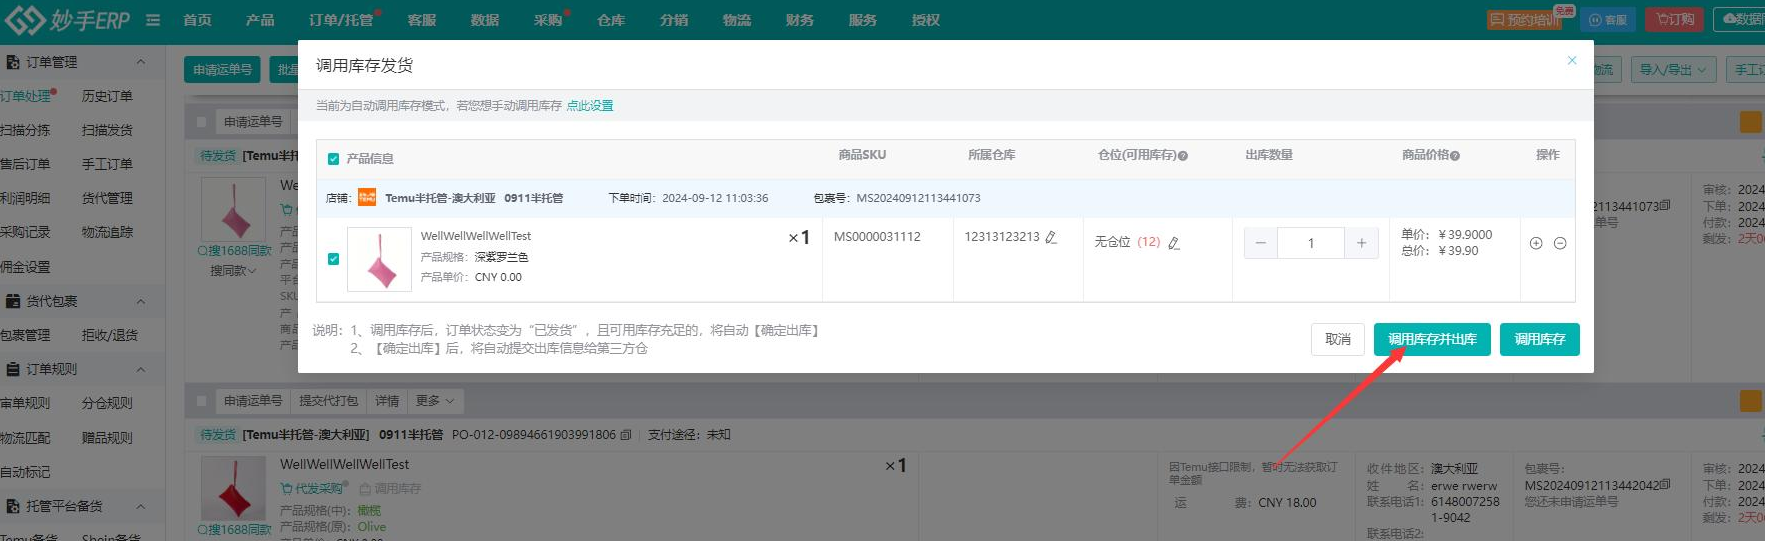Click the orange 预约培训 button

click(1524, 19)
